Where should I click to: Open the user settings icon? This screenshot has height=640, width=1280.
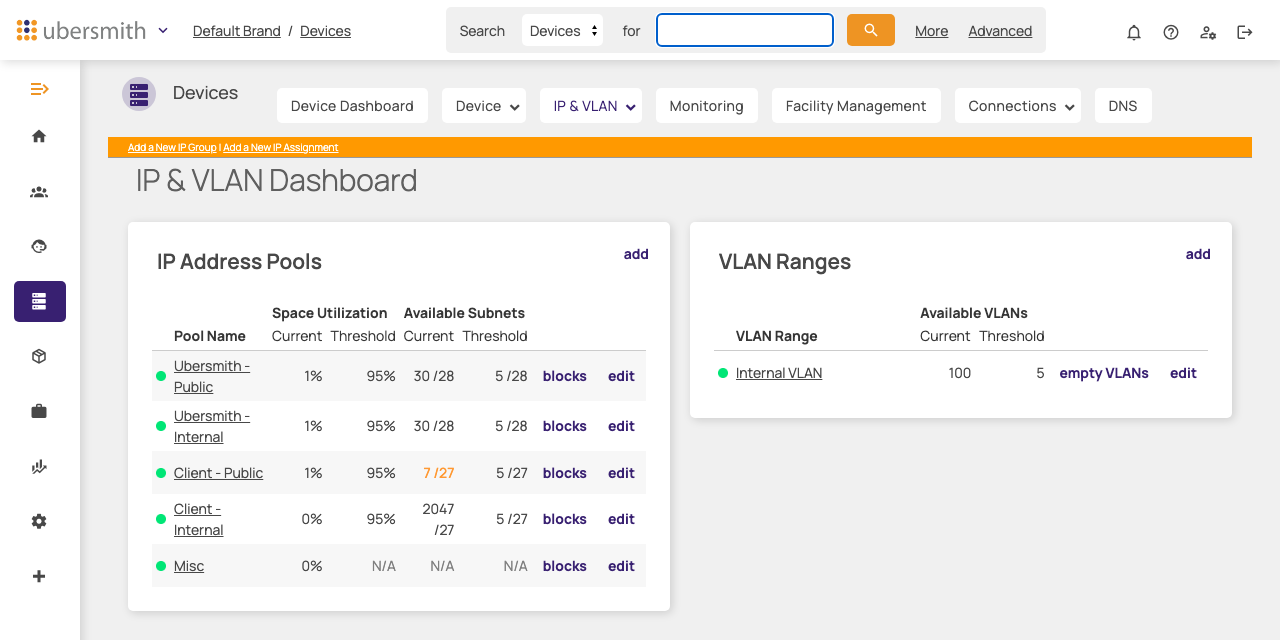coord(1208,32)
